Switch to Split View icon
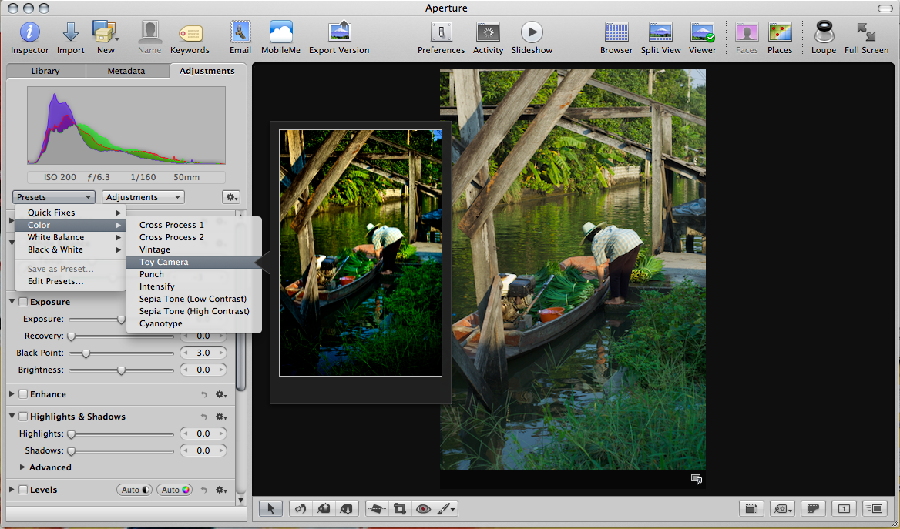The image size is (900, 529). 661,32
